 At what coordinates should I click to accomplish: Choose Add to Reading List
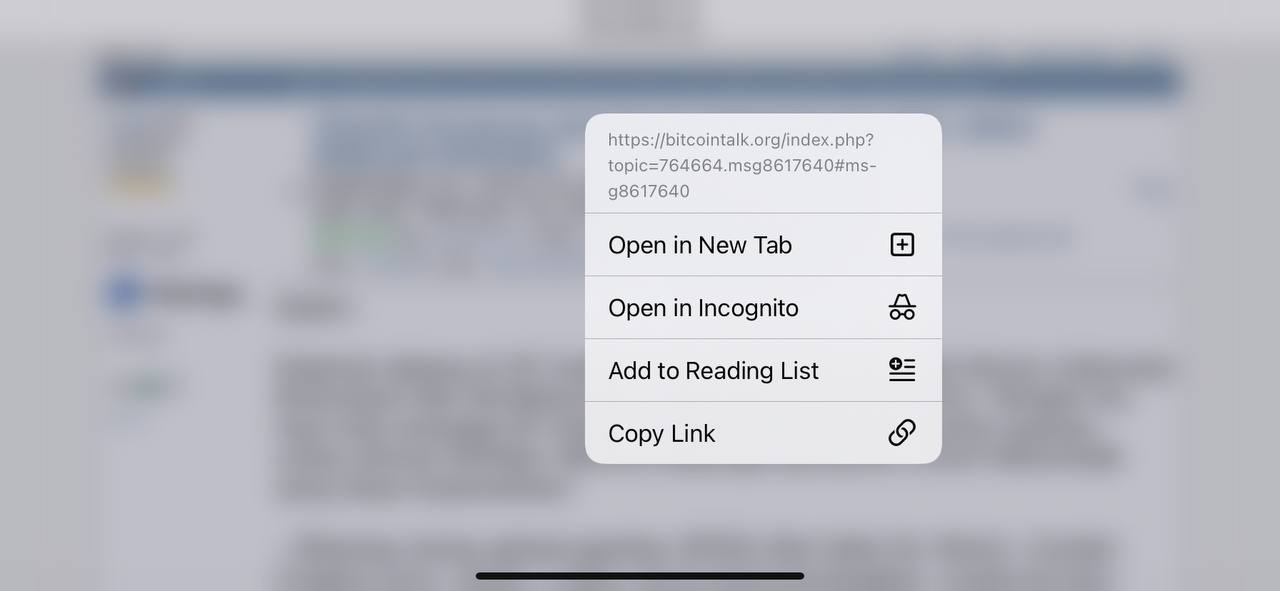coord(763,370)
